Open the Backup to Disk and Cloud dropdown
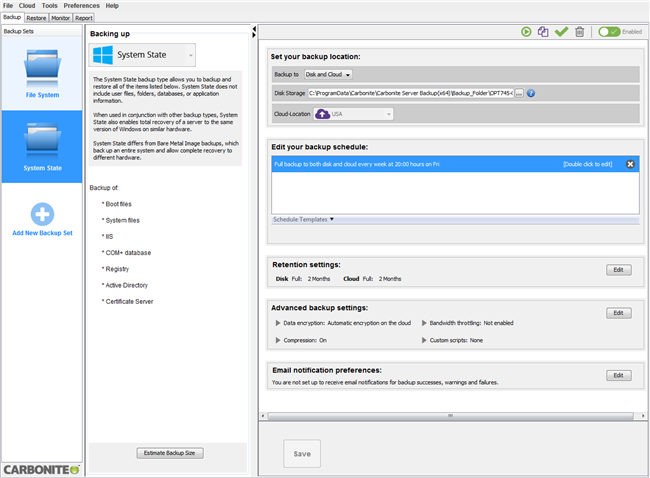 click(328, 75)
